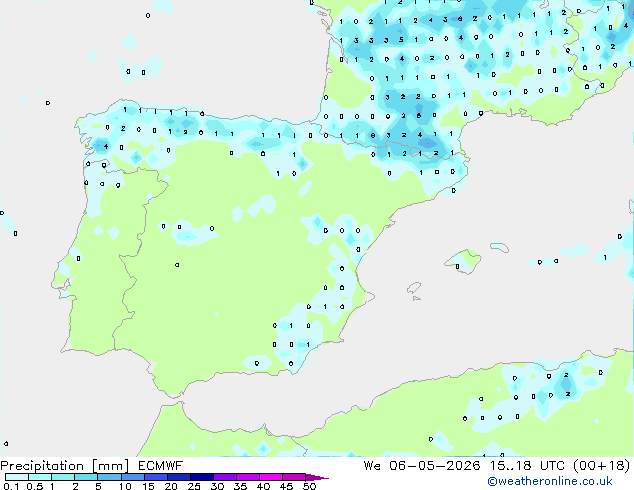The image size is (634, 490).
Task: Click the 0.1–0.5 mm palest legend swatch
Action: pyautogui.click(x=17, y=477)
